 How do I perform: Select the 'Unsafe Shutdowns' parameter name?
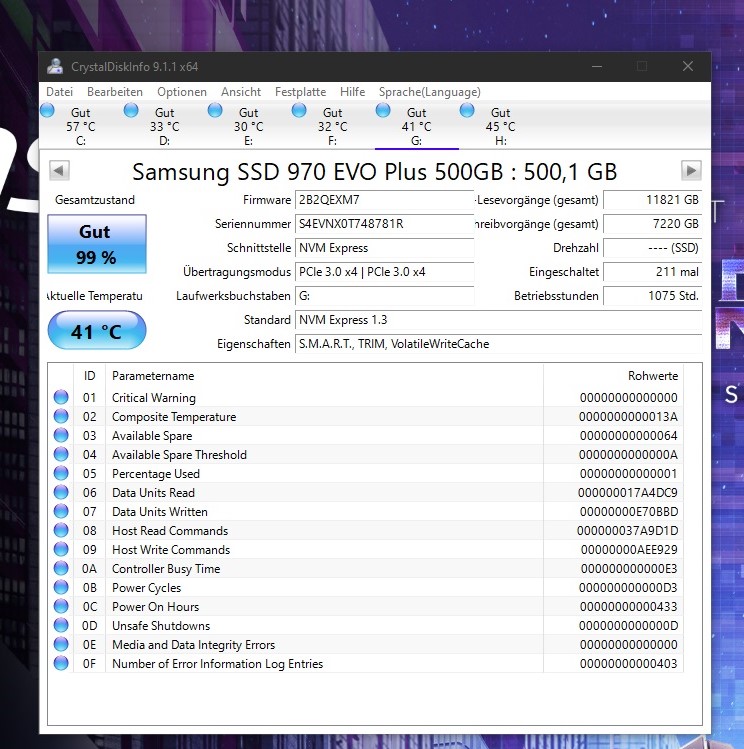pos(161,626)
